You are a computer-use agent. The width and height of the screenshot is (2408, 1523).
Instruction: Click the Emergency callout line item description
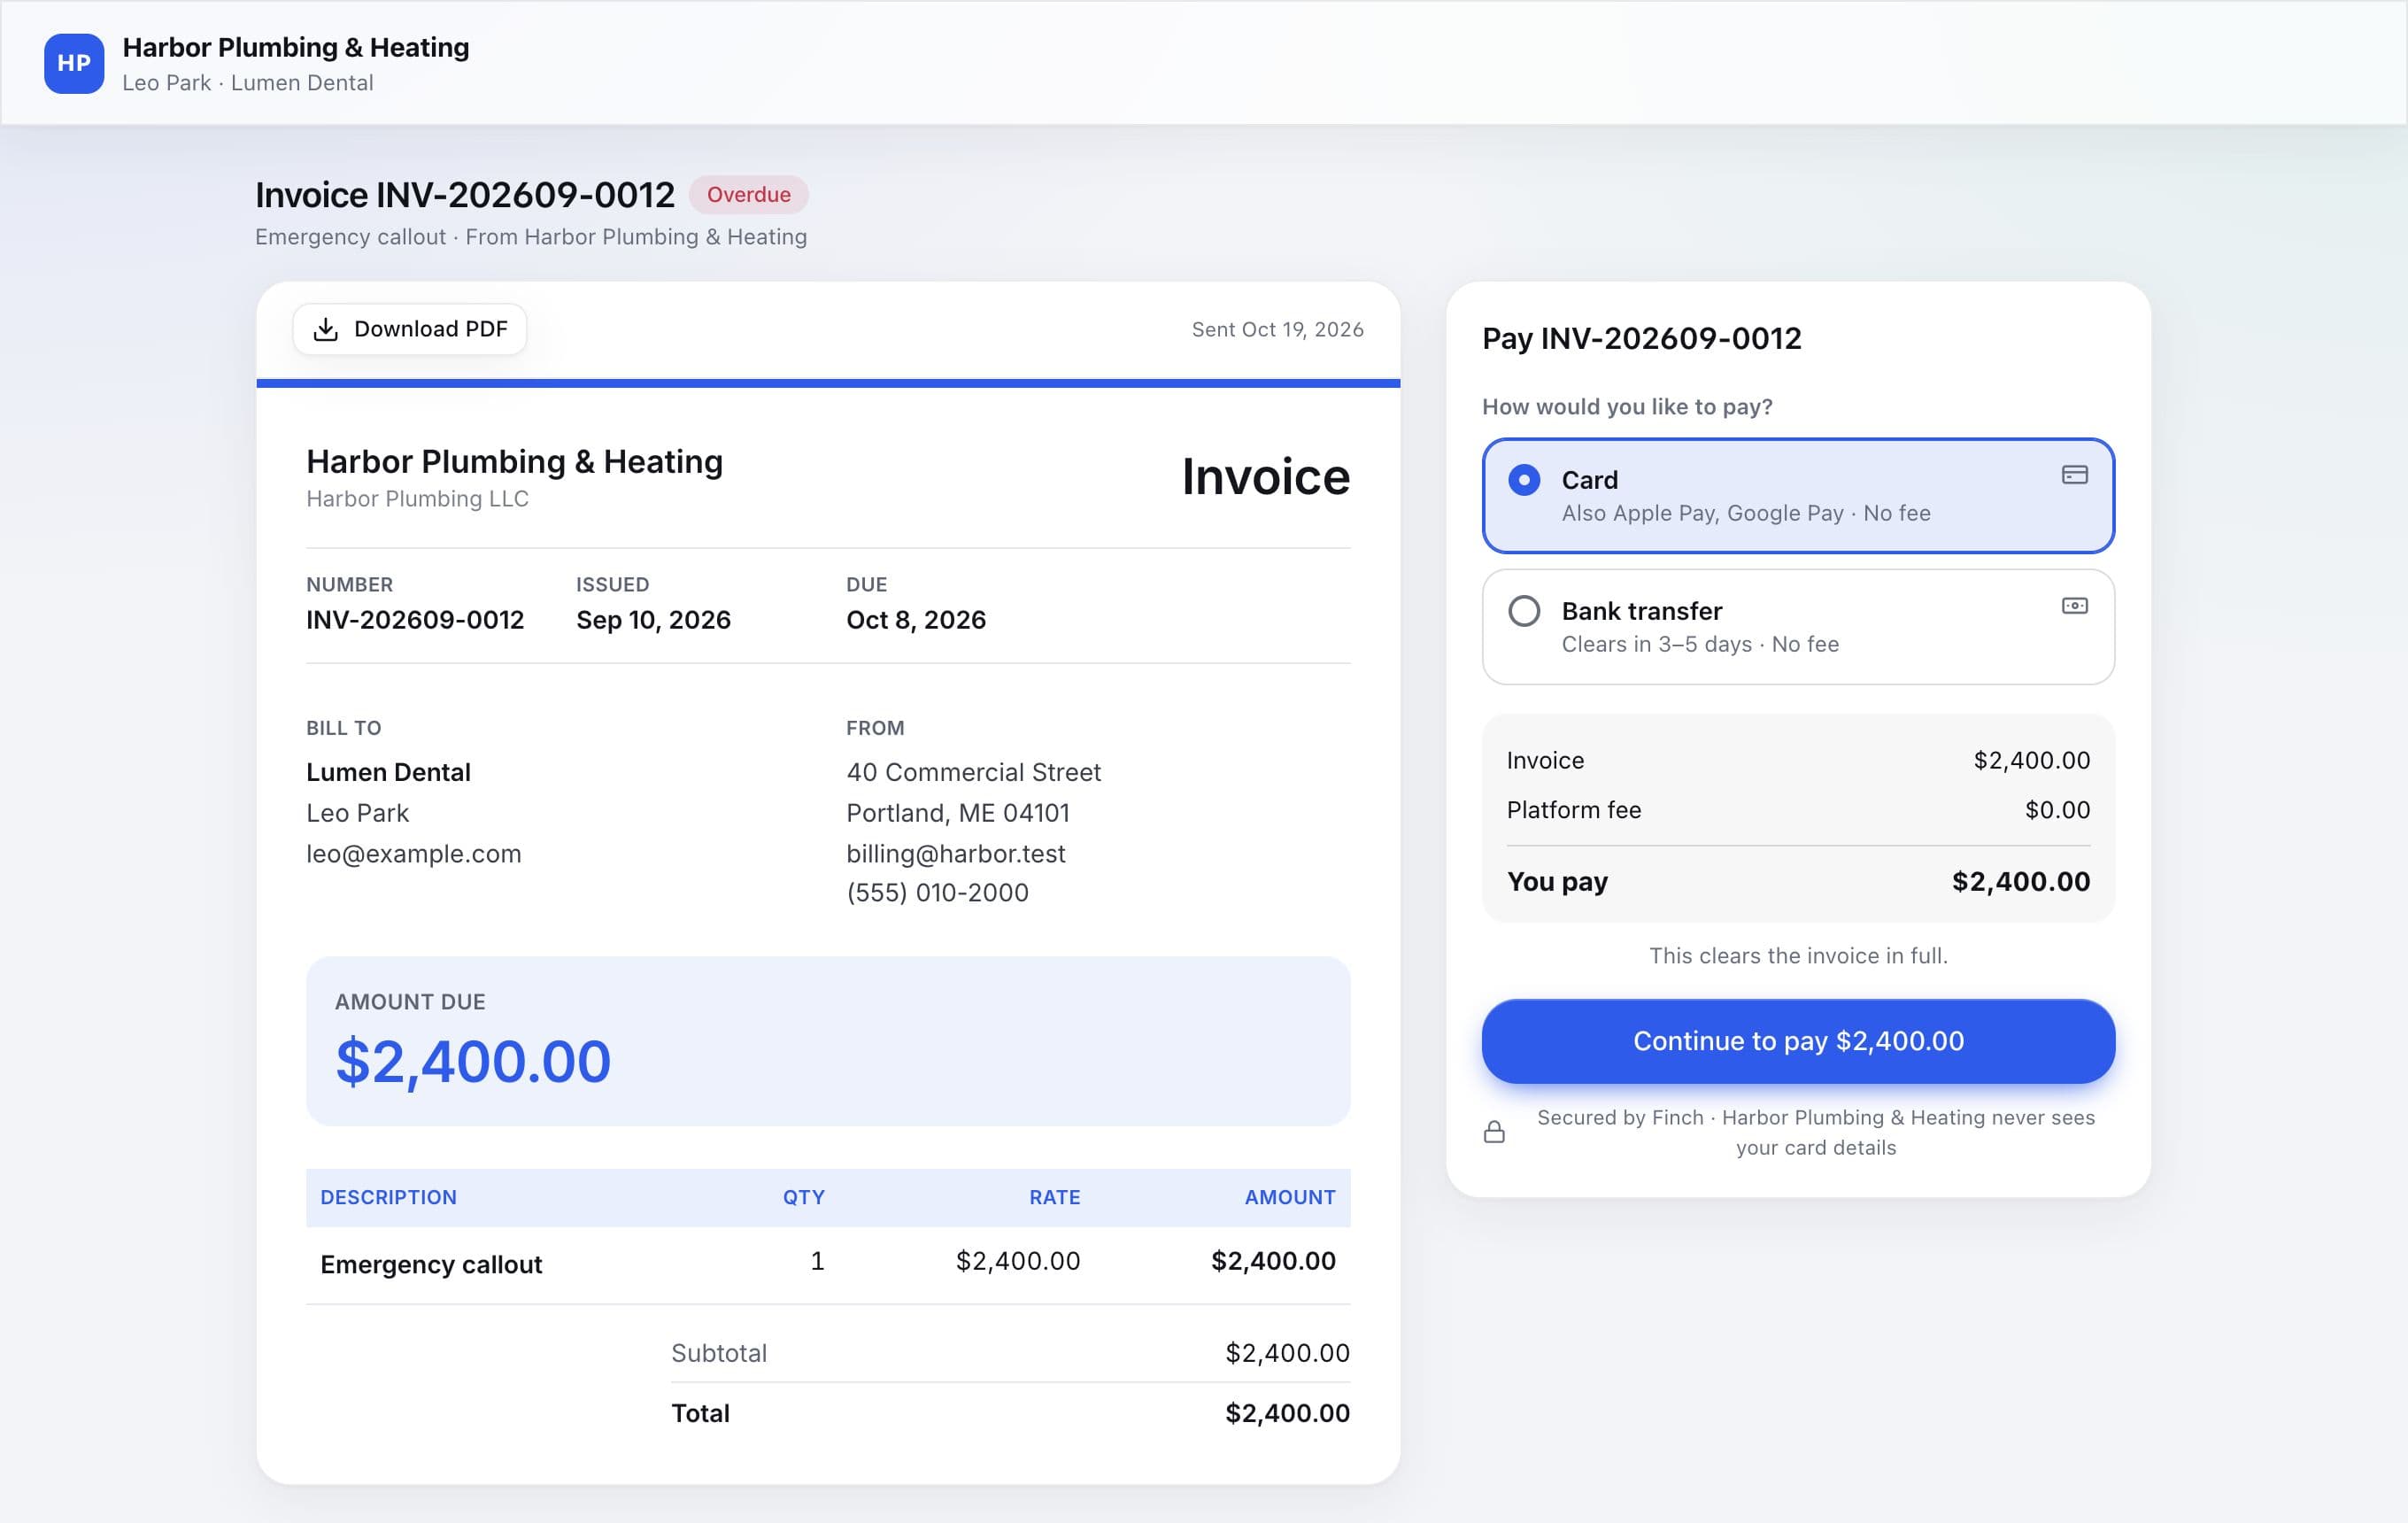click(431, 1265)
